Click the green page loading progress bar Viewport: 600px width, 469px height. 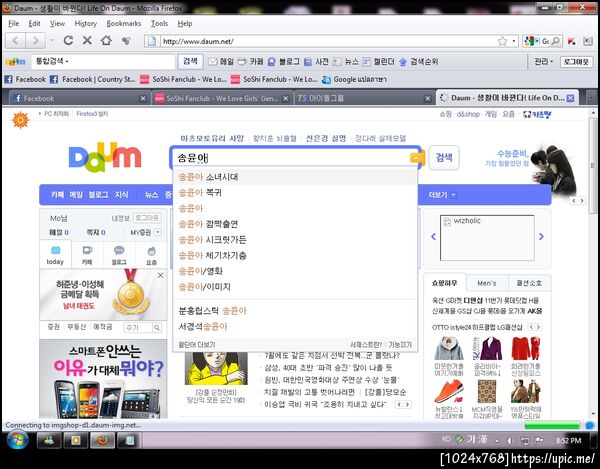click(x=552, y=425)
